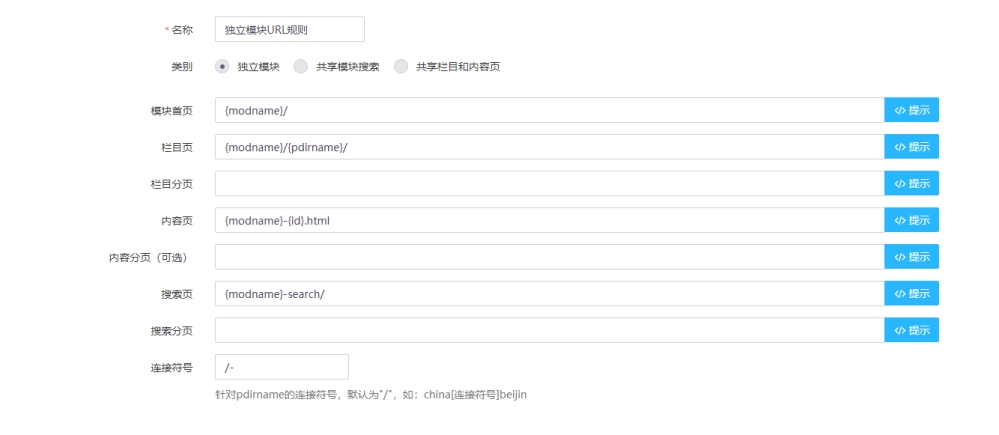Focus the 模块首页 URL rule field
Viewport: 999px width, 435px height.
tap(548, 110)
